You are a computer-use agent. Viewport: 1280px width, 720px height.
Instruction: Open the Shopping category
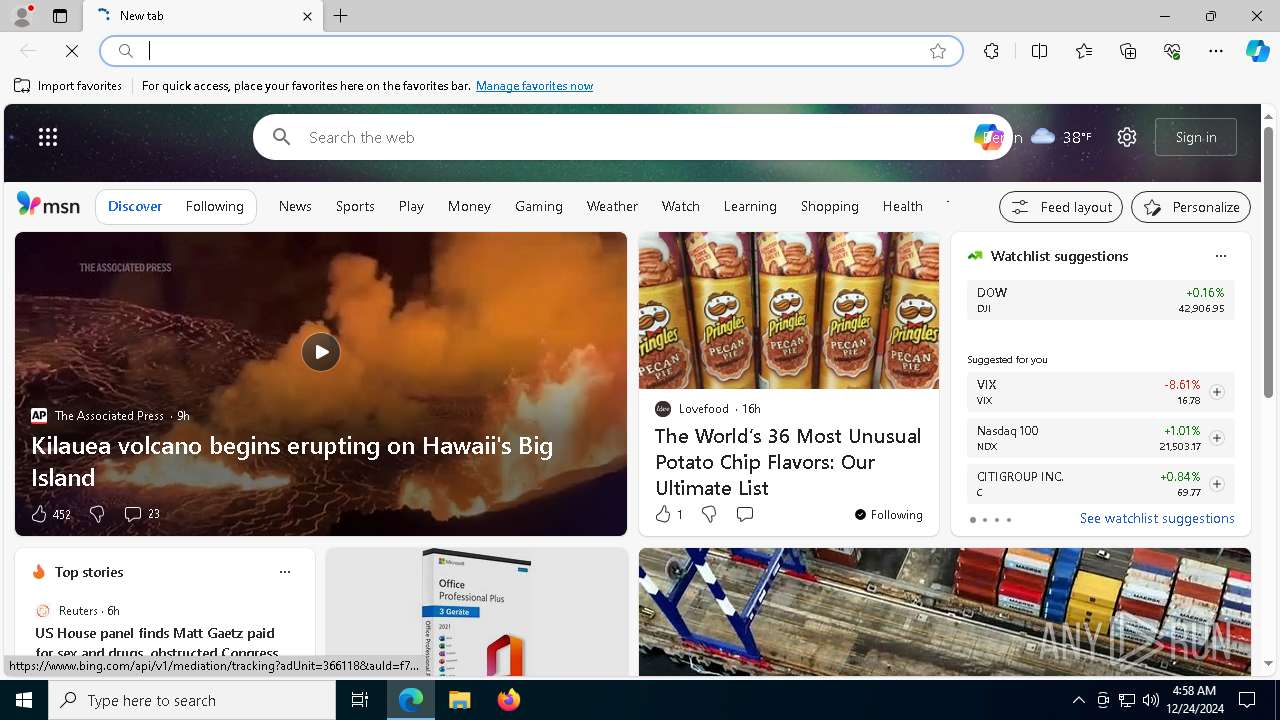pos(829,206)
